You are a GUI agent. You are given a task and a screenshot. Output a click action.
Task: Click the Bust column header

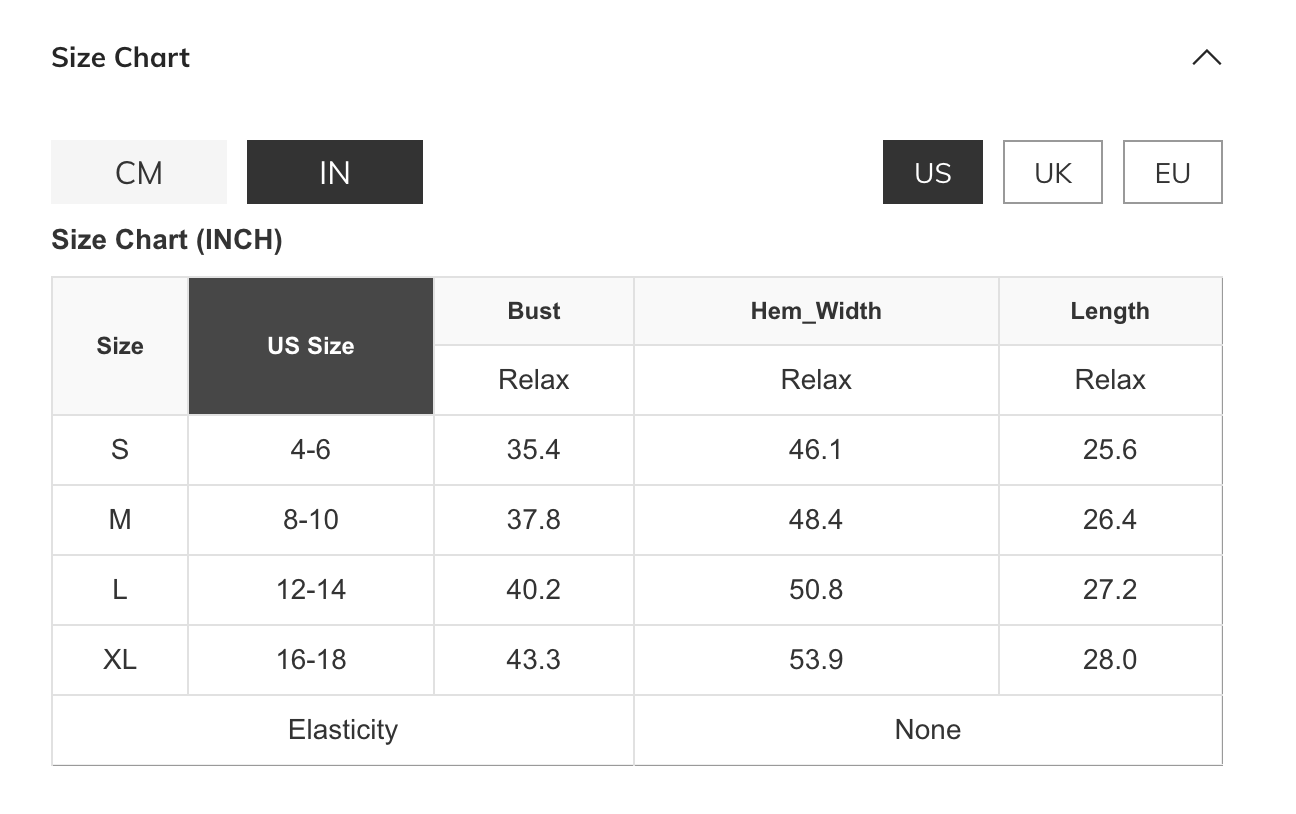tap(533, 311)
